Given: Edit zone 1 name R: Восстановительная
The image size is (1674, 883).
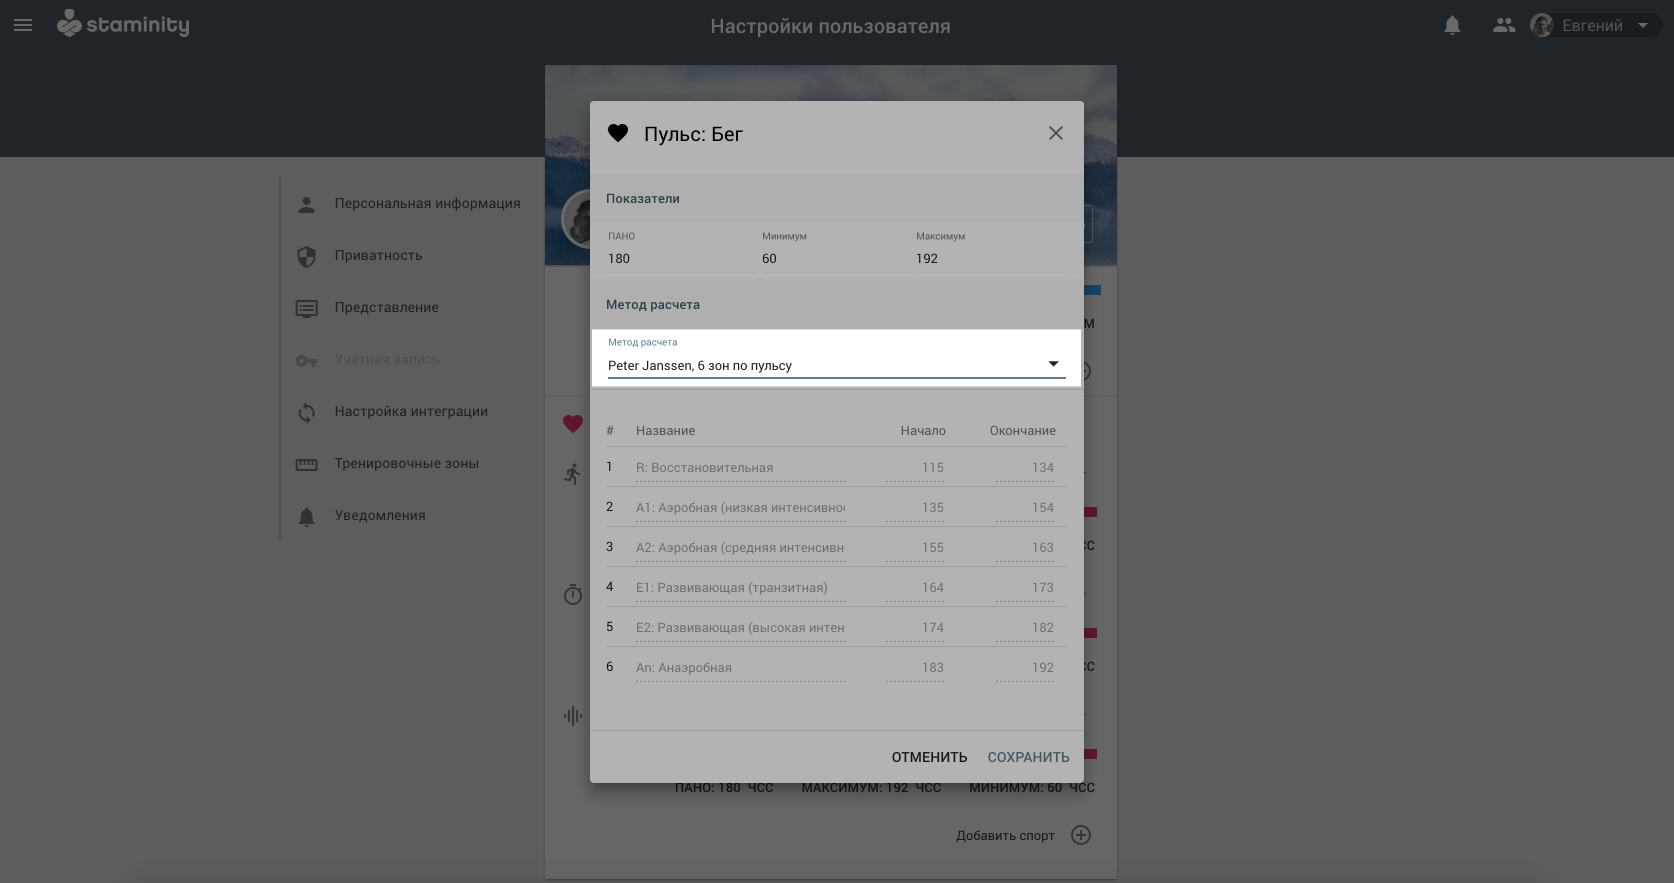Looking at the screenshot, I should tap(741, 468).
